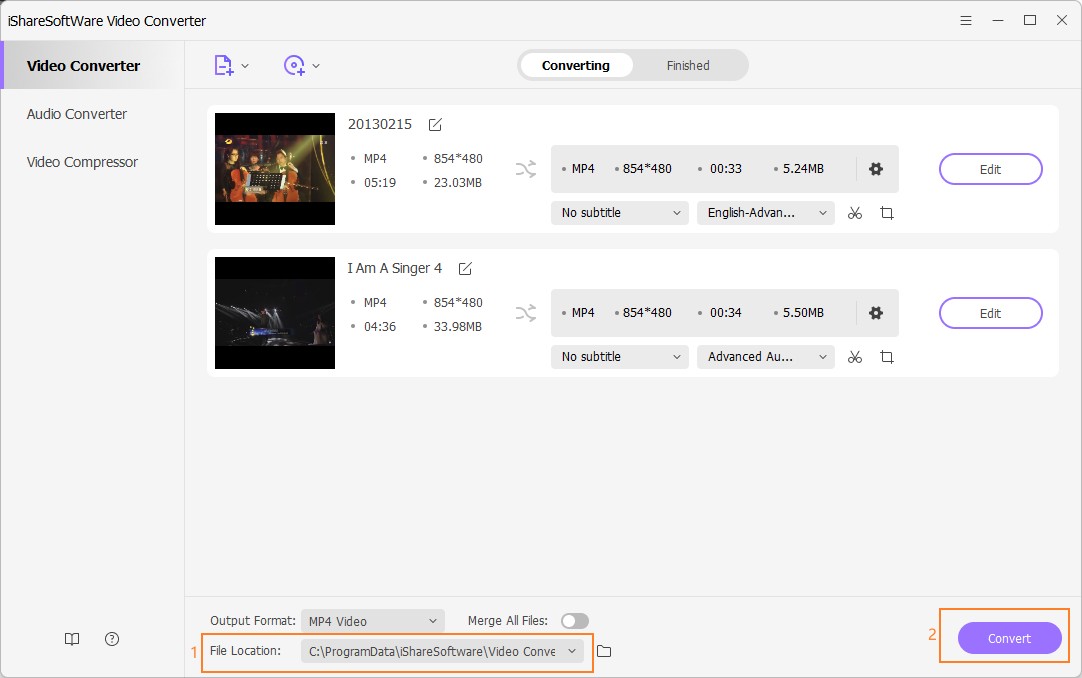Trim "I Am A Singer 4" using scissors icon
The width and height of the screenshot is (1082, 678).
click(x=855, y=356)
